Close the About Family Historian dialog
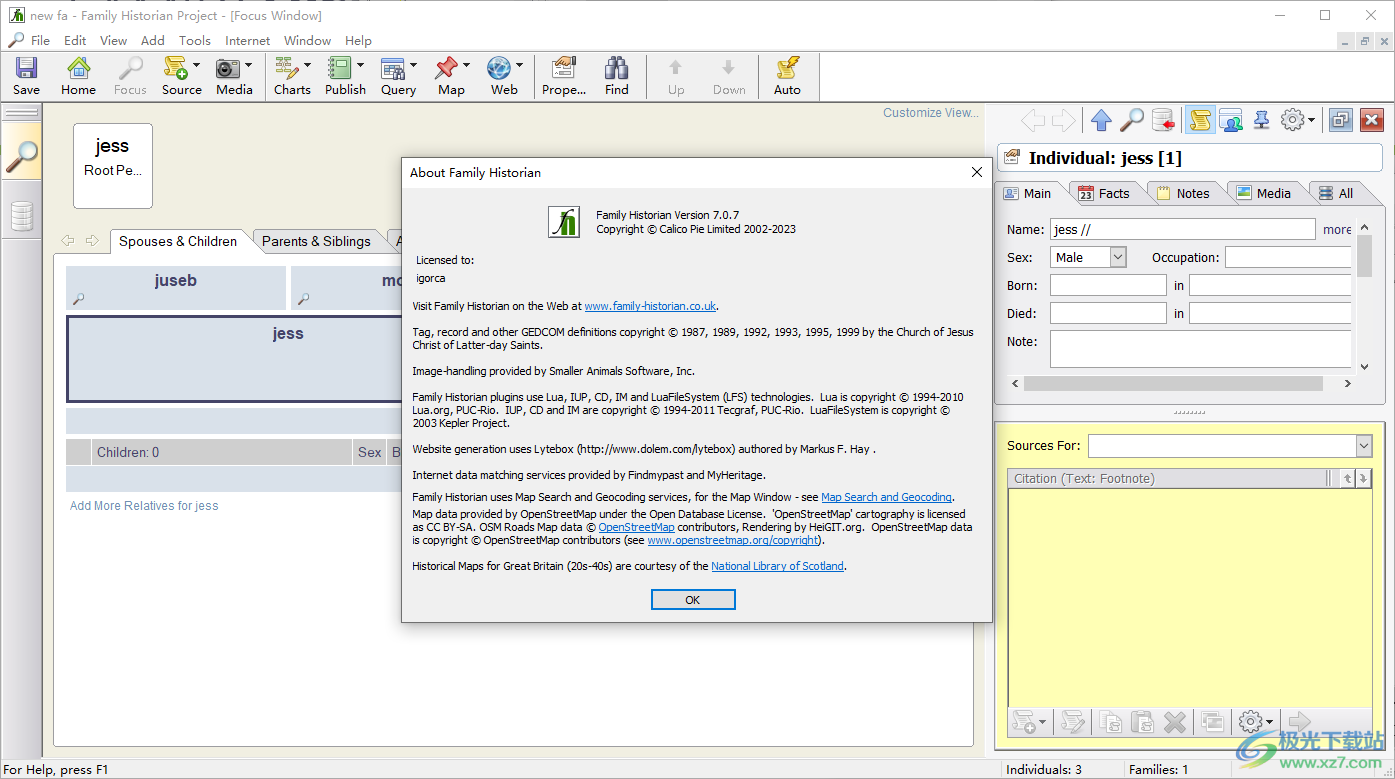1395x779 pixels. click(x=977, y=172)
